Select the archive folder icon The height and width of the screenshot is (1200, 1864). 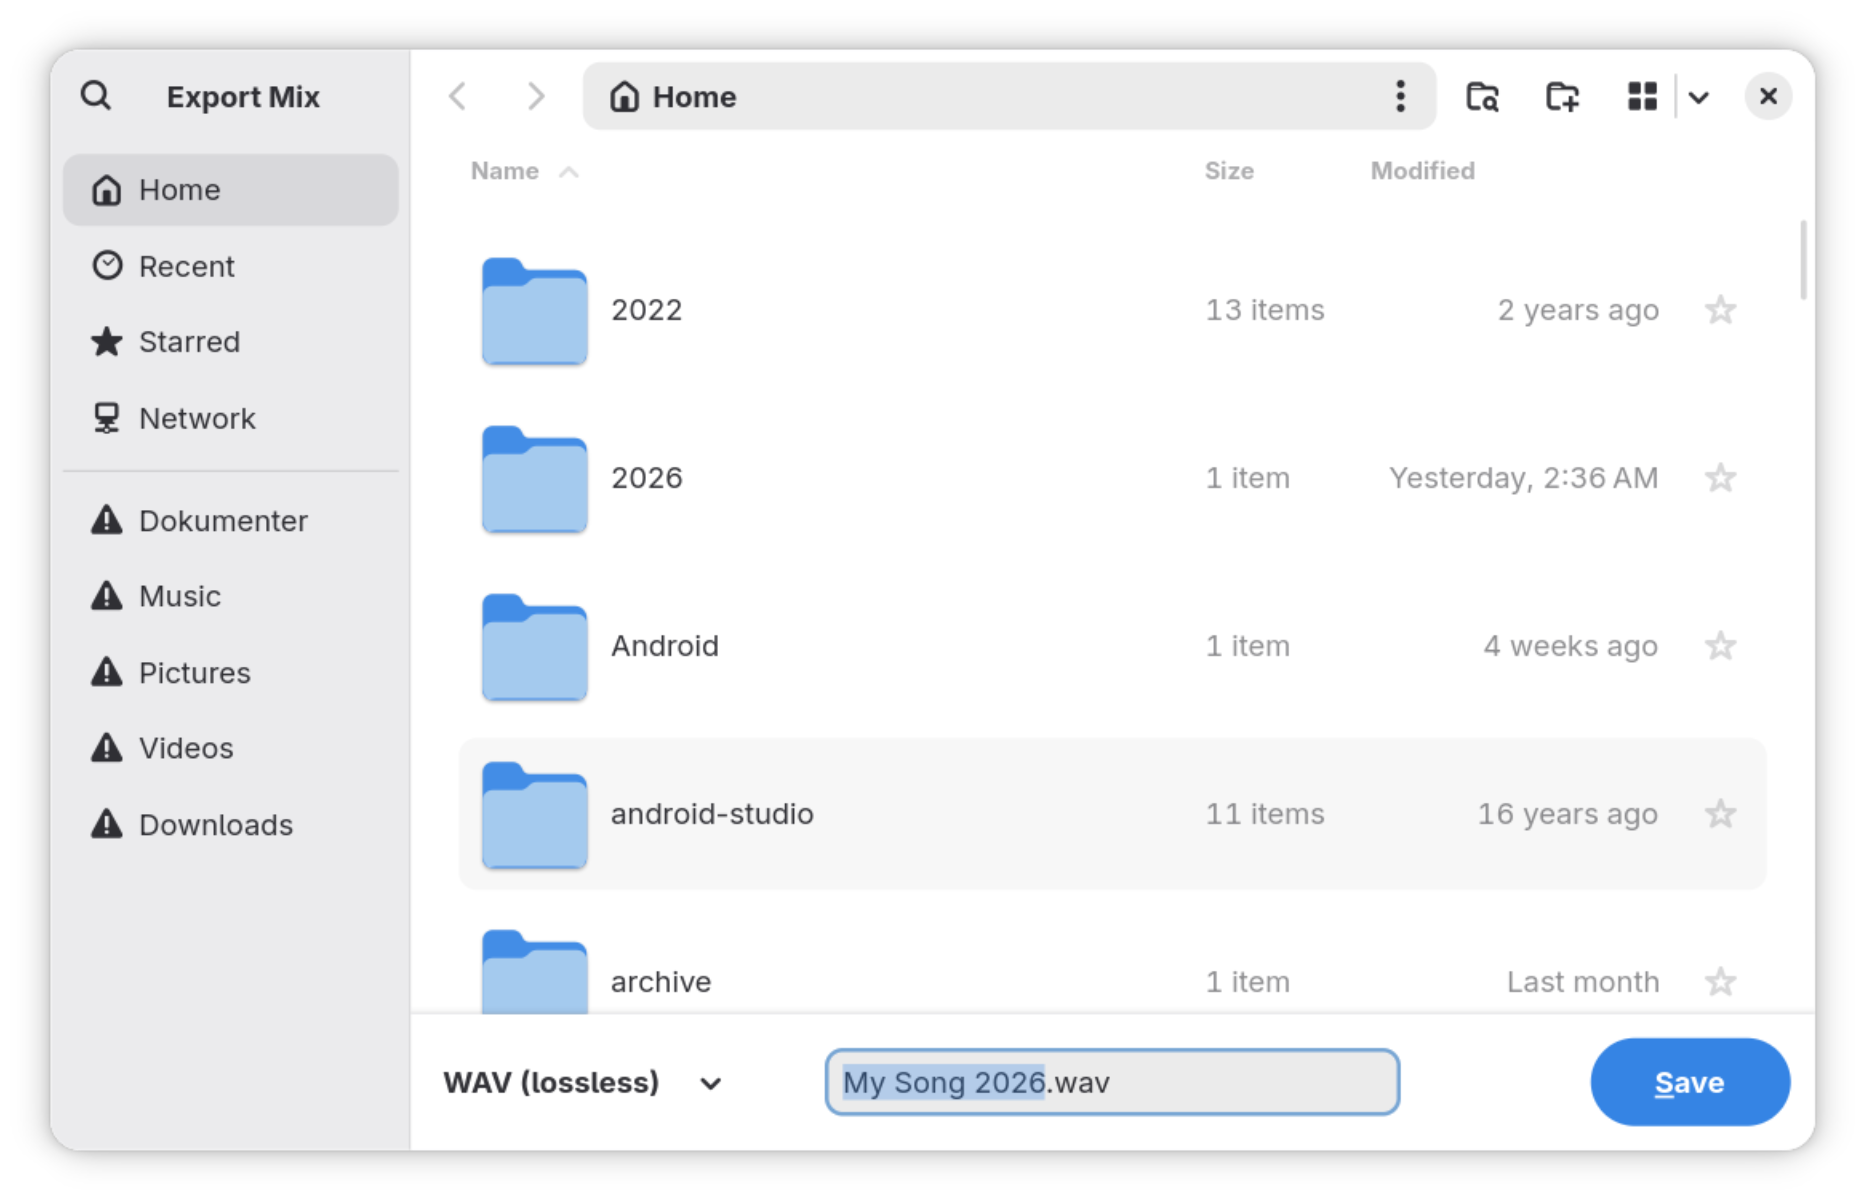click(x=534, y=971)
